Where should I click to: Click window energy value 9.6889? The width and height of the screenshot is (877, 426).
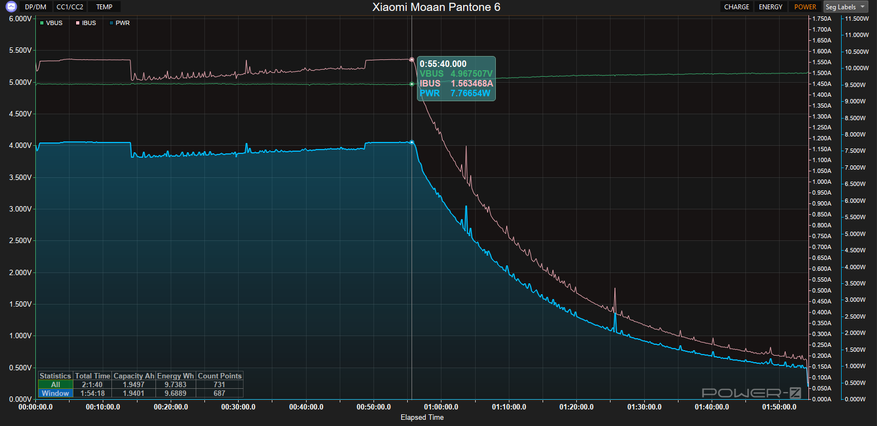pos(176,393)
